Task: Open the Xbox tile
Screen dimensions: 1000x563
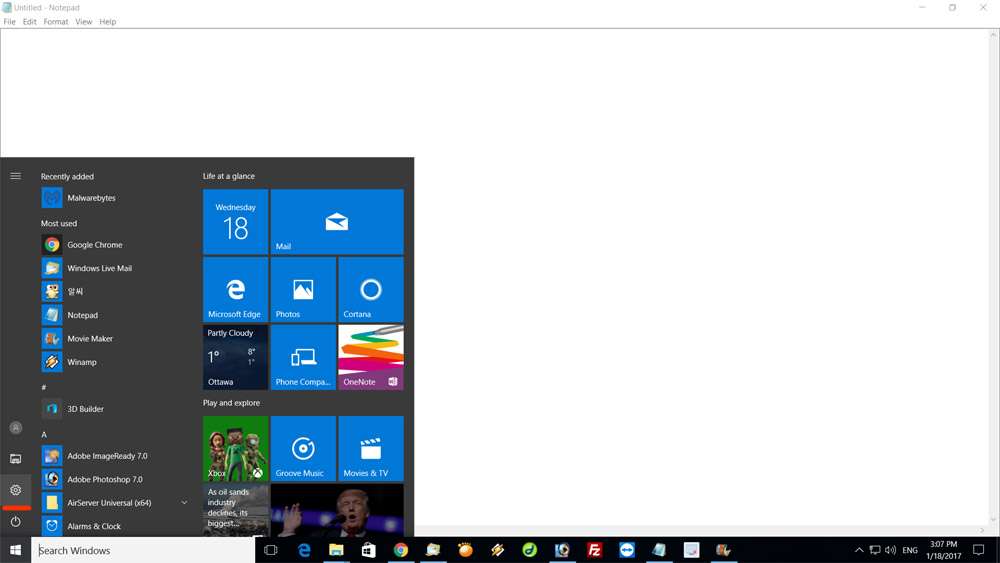Action: coord(235,448)
